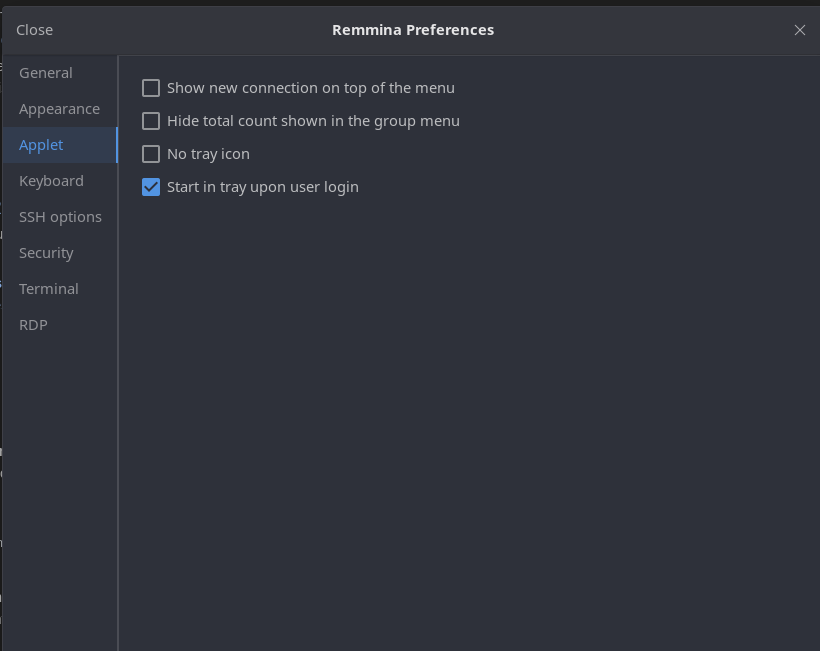Click the 'Show new connection on top of the menu' label

[311, 88]
